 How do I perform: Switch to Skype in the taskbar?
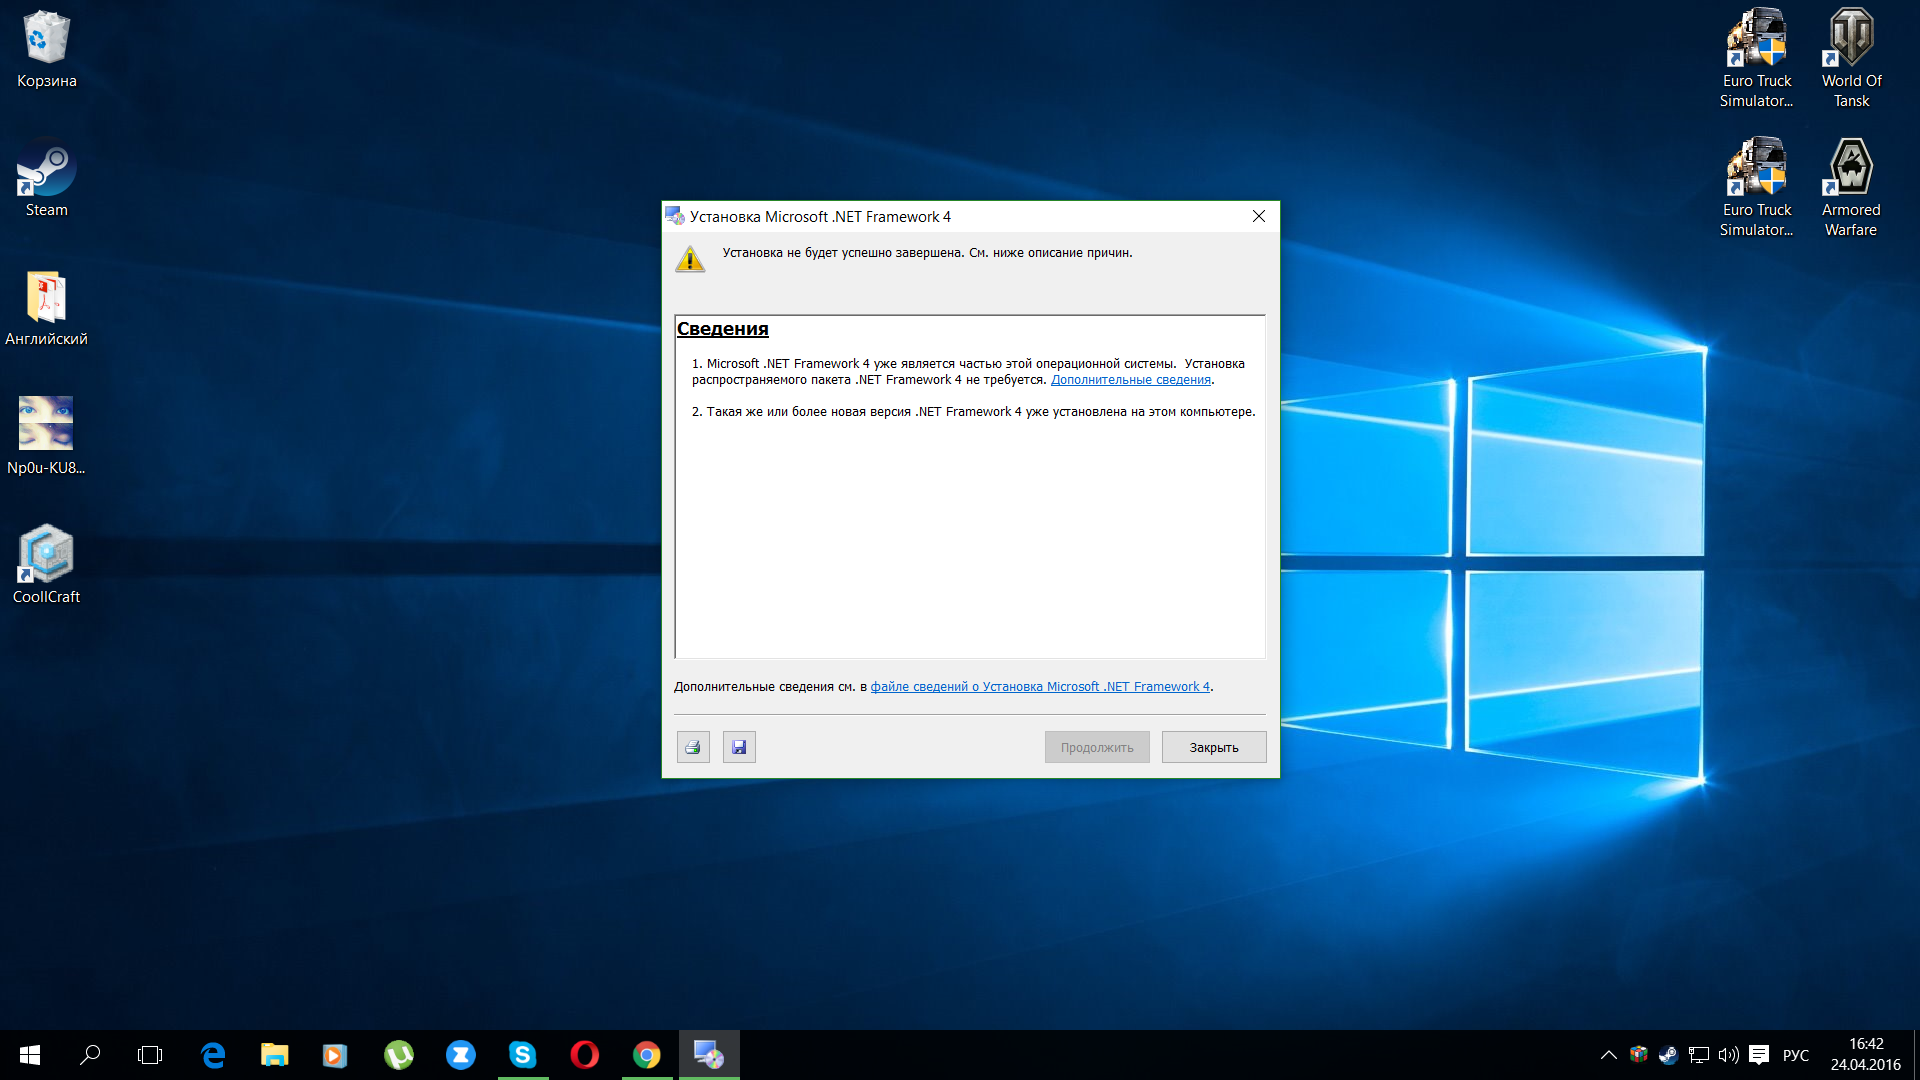522,1055
